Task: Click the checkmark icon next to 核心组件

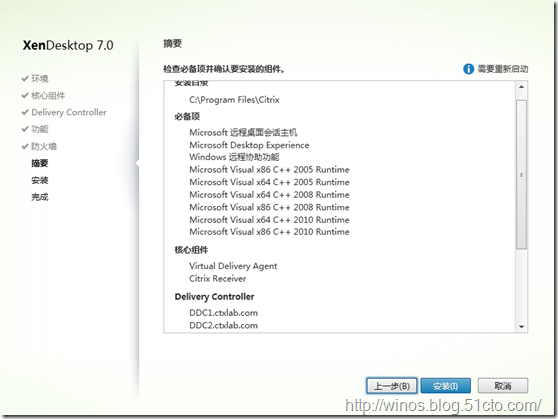Action: pyautogui.click(x=25, y=95)
